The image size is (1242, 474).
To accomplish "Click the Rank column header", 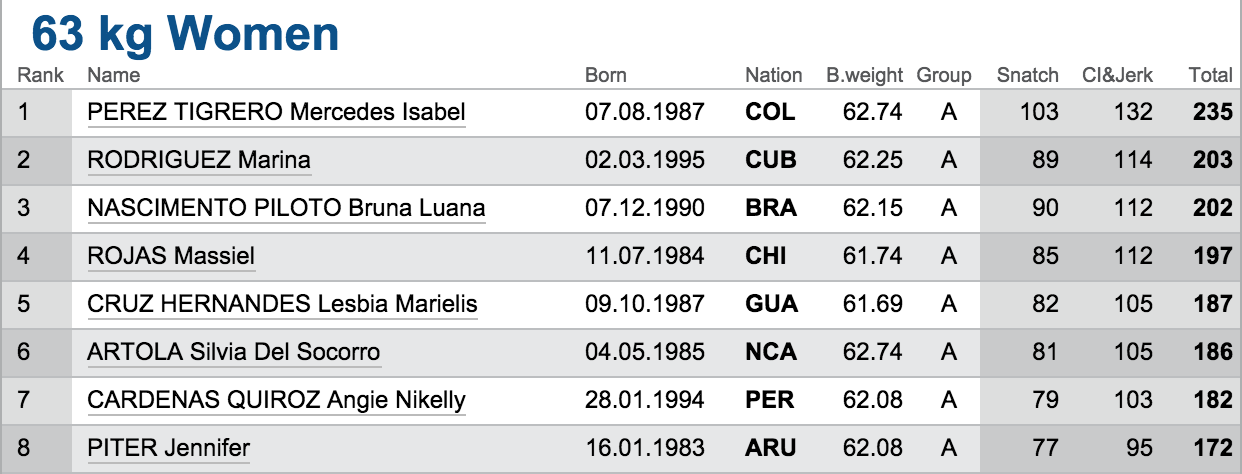I will click(41, 75).
